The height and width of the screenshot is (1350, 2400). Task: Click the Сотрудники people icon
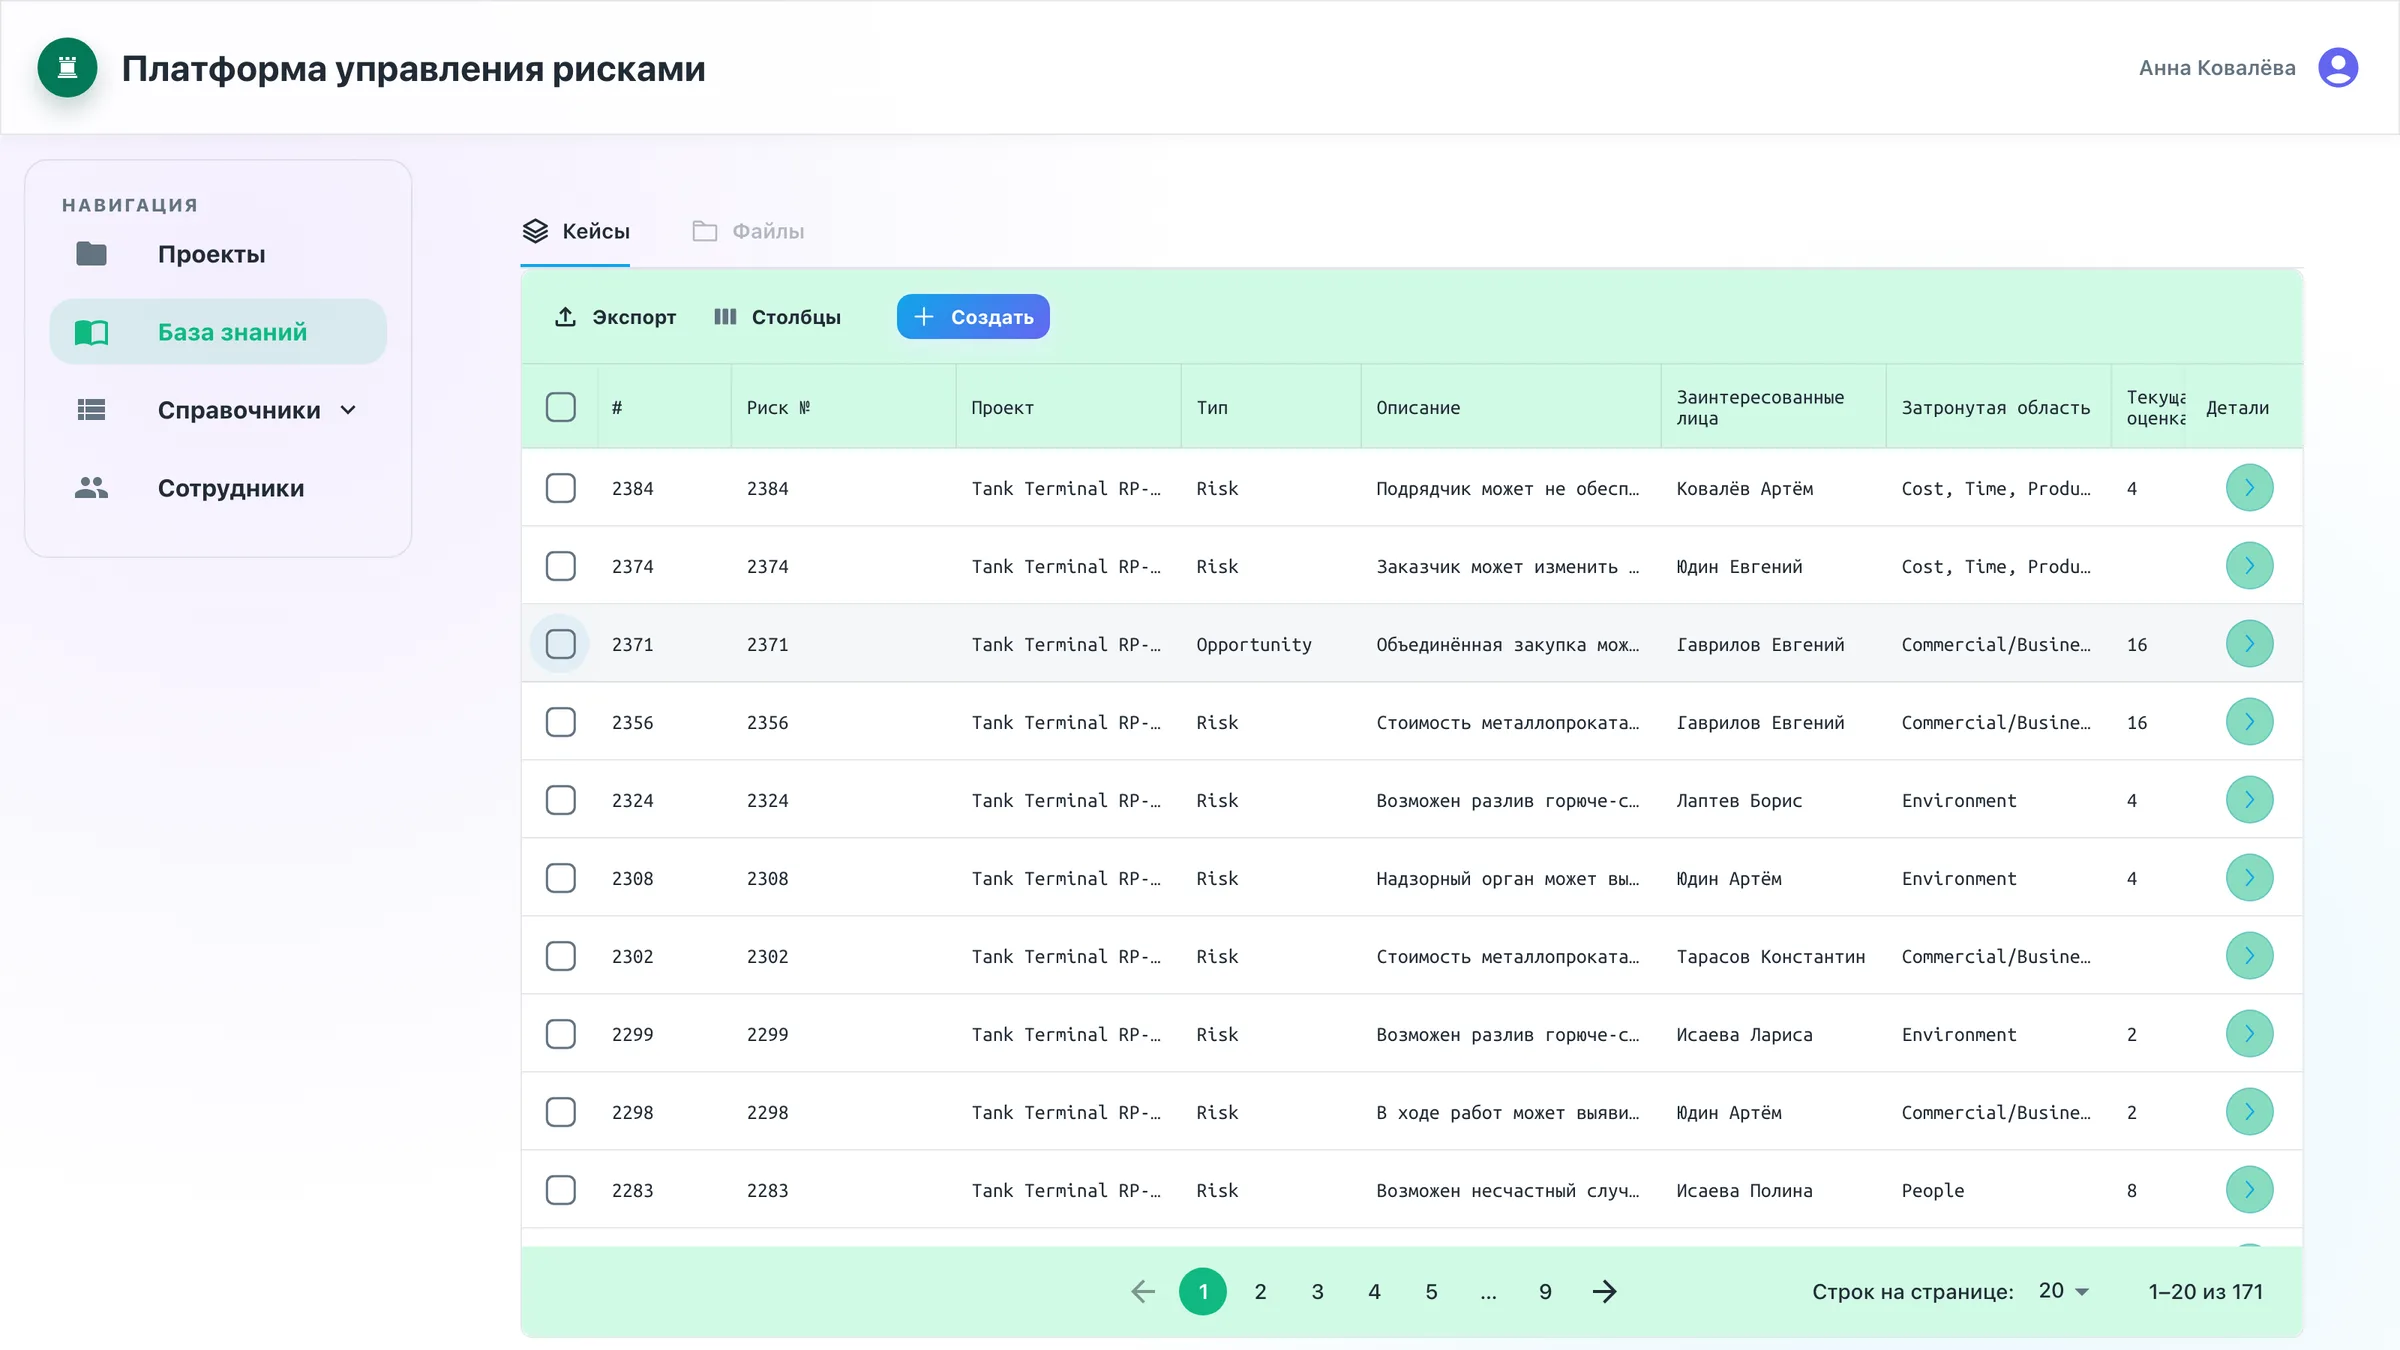(91, 488)
